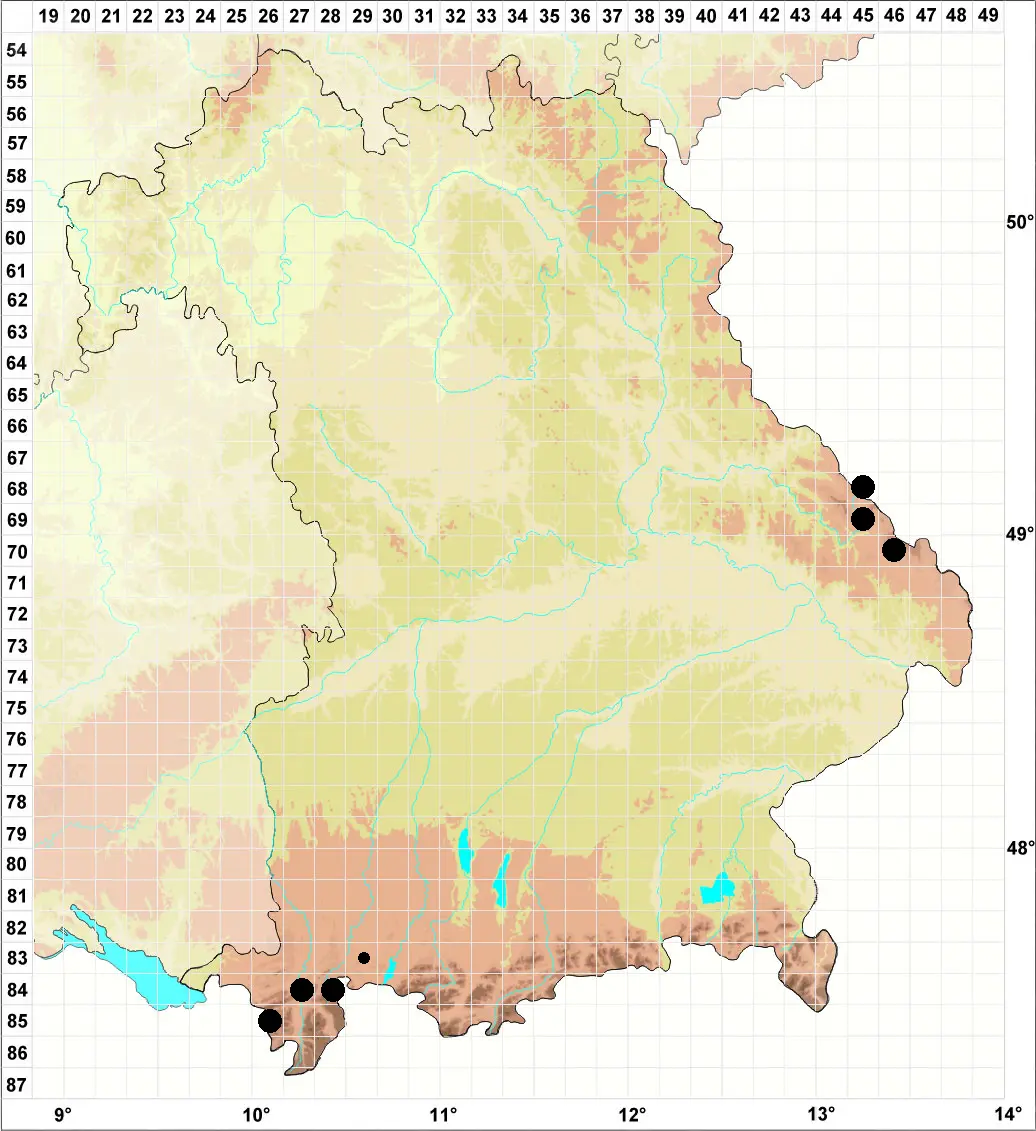This screenshot has height=1131, width=1036.
Task: Click row label 57
Action: tap(17, 144)
